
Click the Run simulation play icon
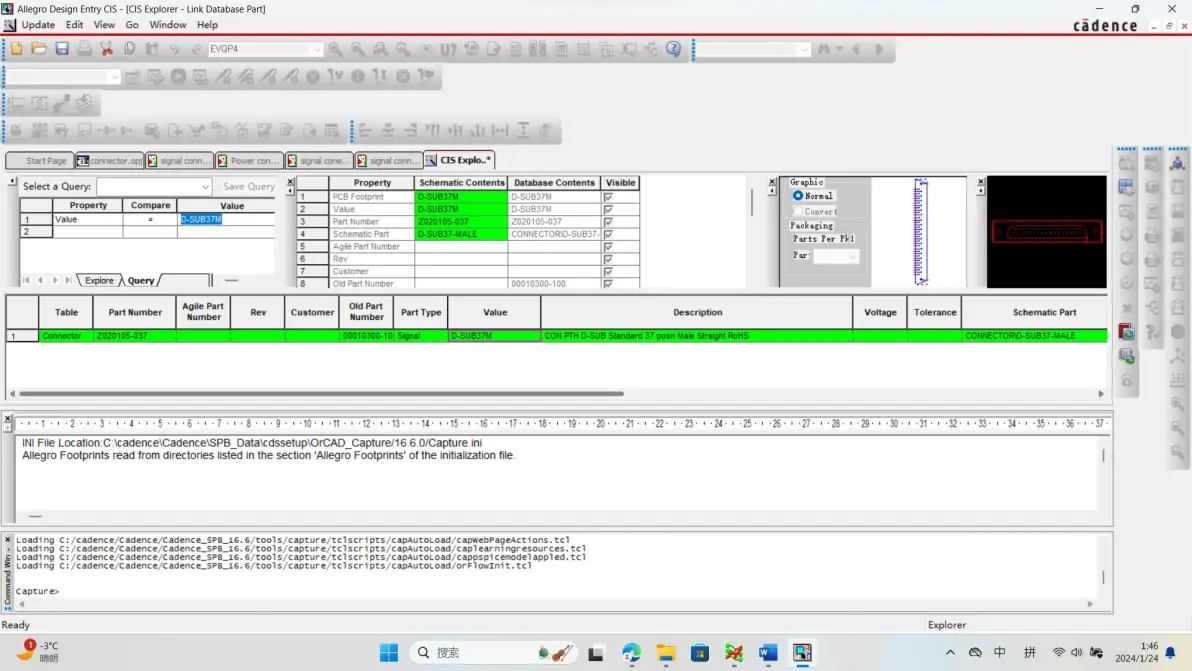178,76
